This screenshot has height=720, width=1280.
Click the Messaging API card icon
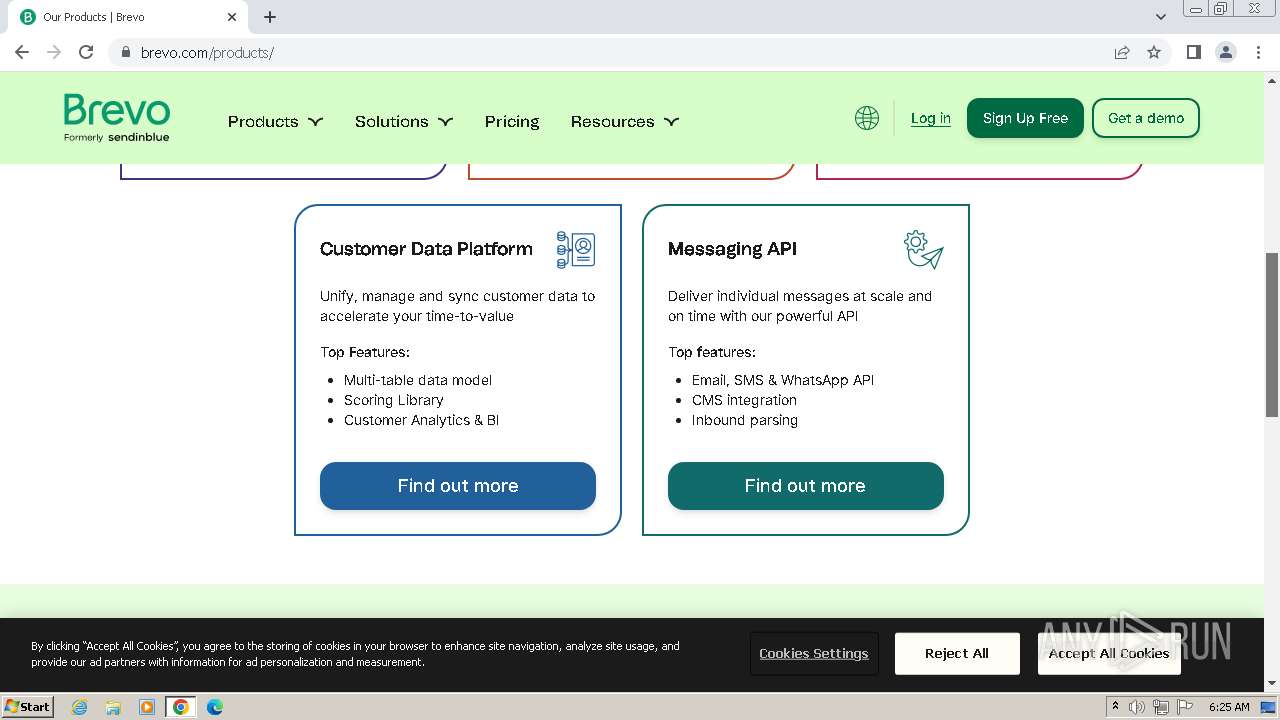pos(923,249)
